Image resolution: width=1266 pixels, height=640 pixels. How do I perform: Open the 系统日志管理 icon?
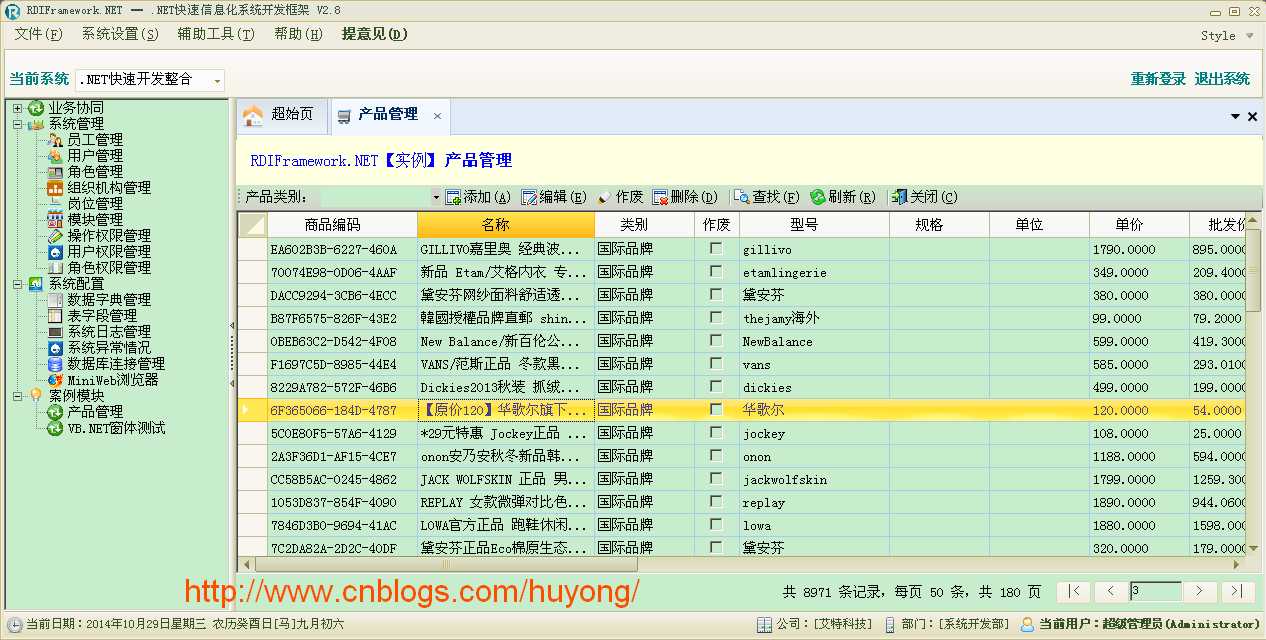coord(56,332)
